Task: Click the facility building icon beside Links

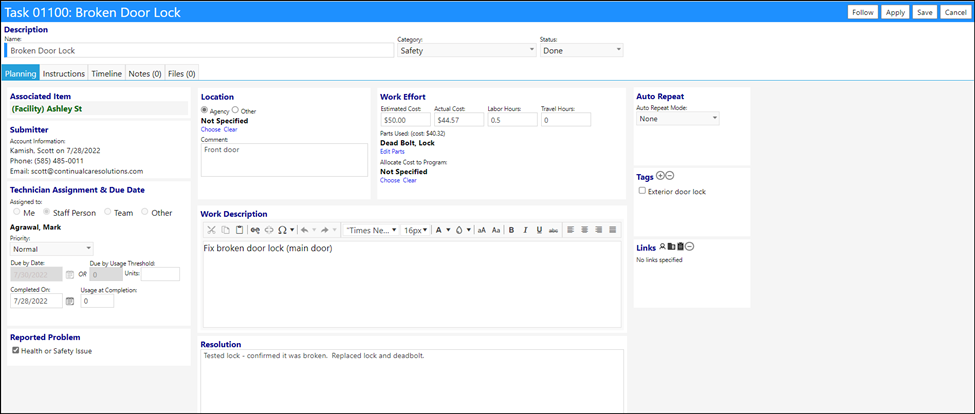Action: [671, 246]
